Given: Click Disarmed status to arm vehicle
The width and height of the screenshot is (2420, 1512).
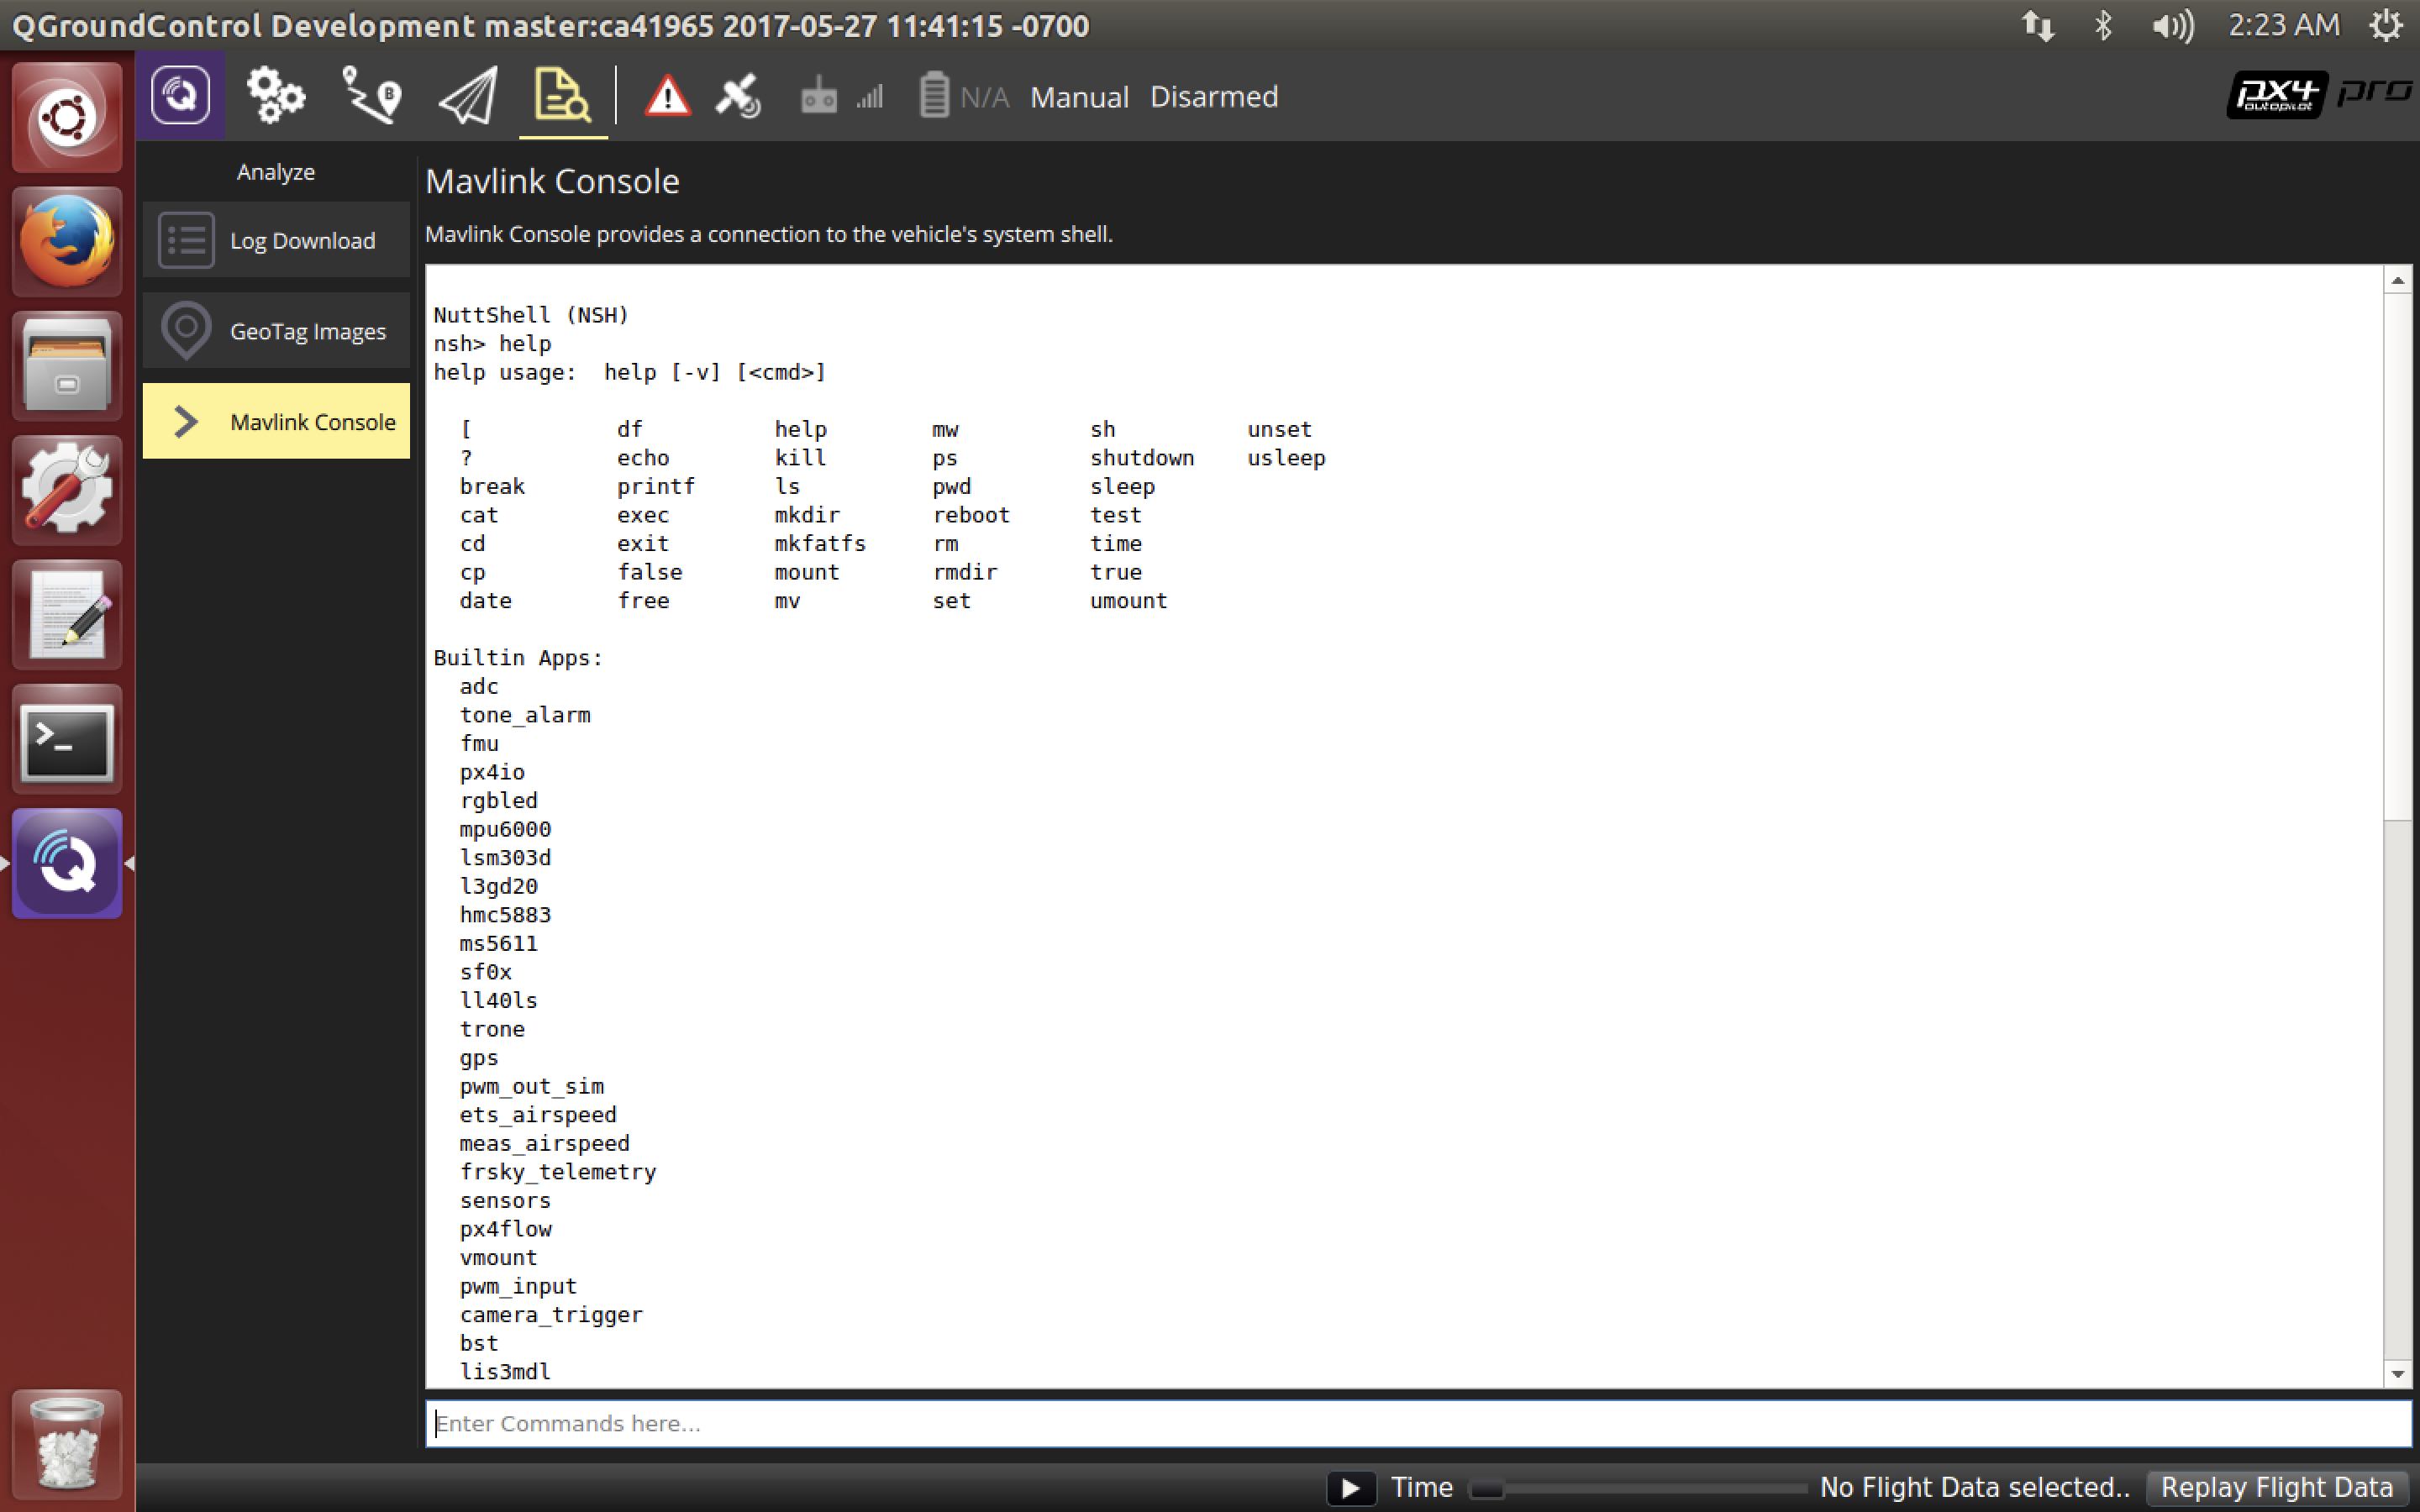Looking at the screenshot, I should tap(1214, 97).
